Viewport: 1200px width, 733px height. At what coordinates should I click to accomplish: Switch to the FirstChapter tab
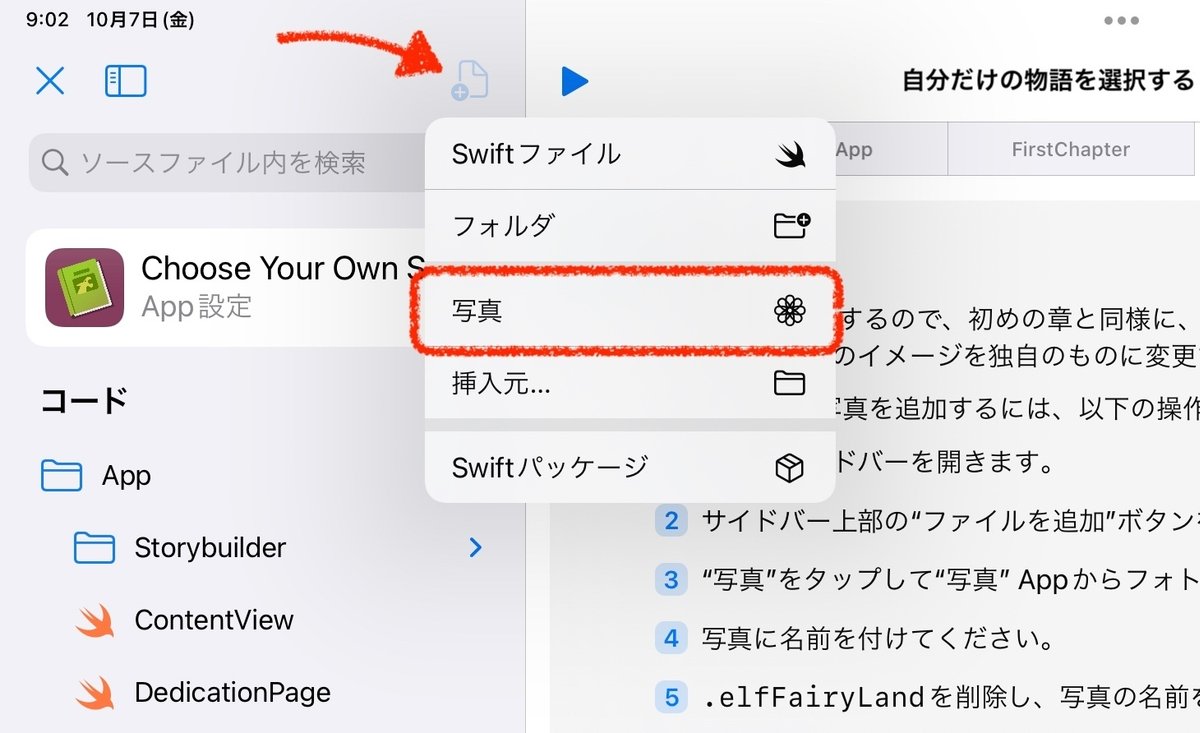pos(1070,150)
